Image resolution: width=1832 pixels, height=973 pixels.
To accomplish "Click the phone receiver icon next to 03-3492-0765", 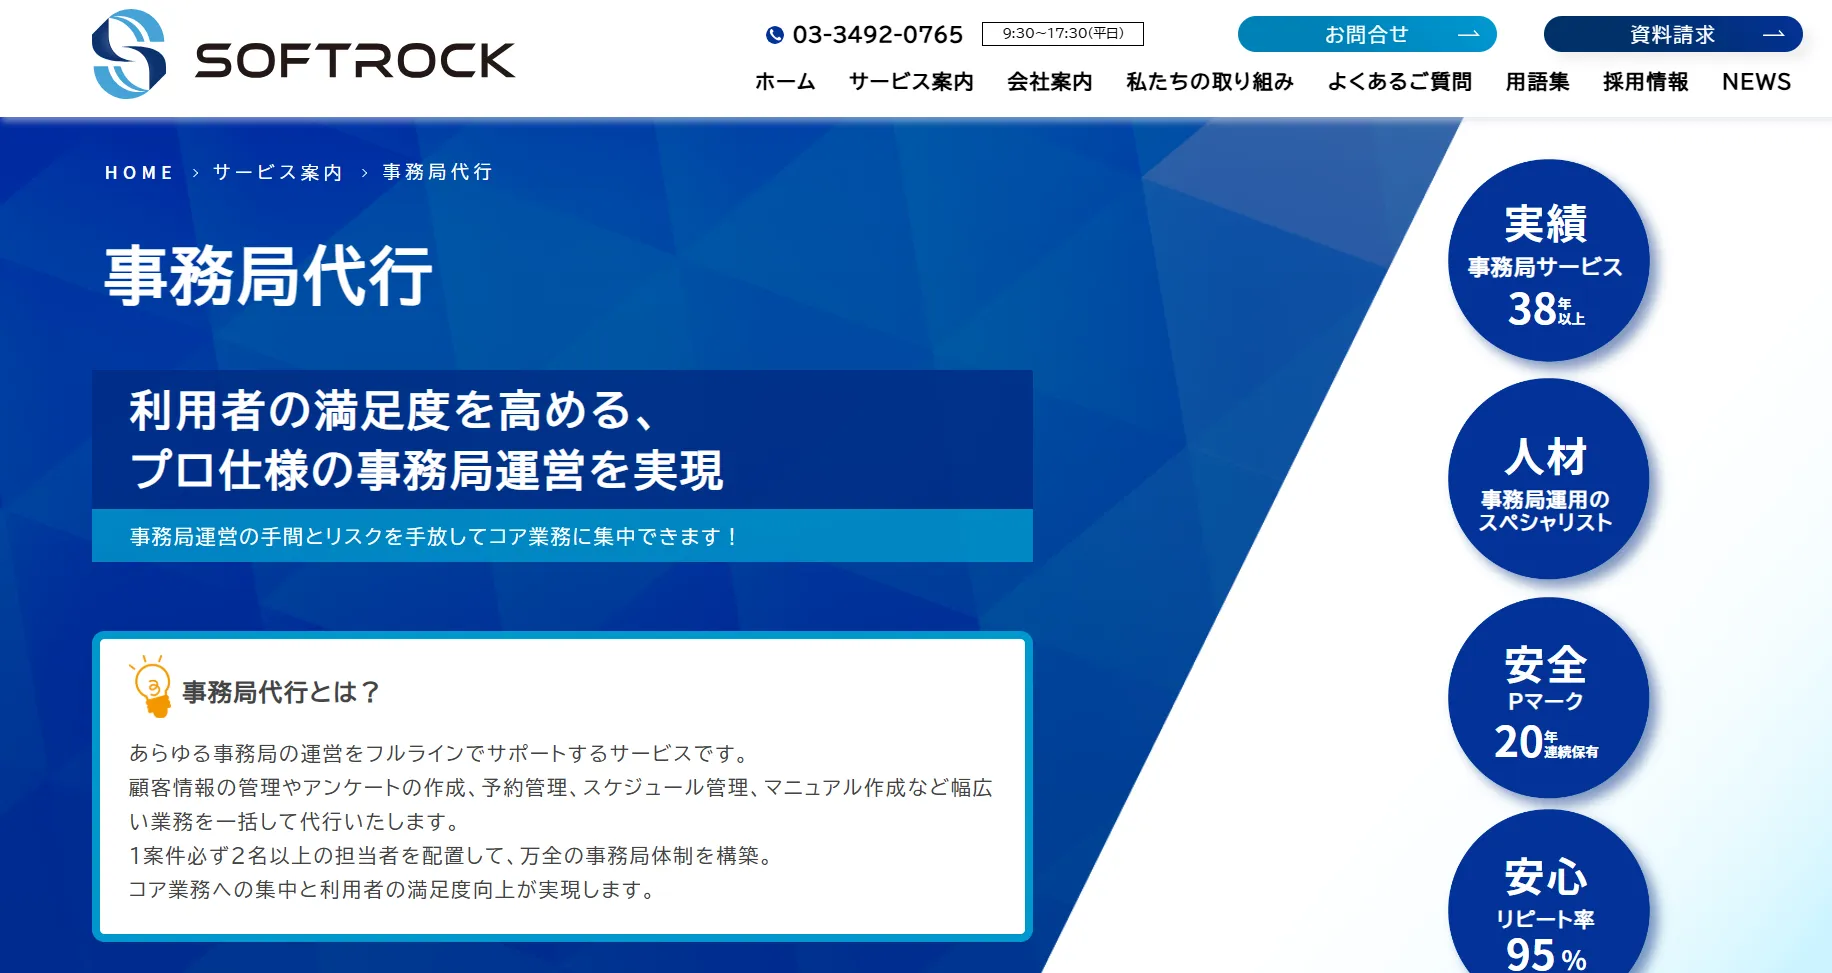I will point(773,35).
